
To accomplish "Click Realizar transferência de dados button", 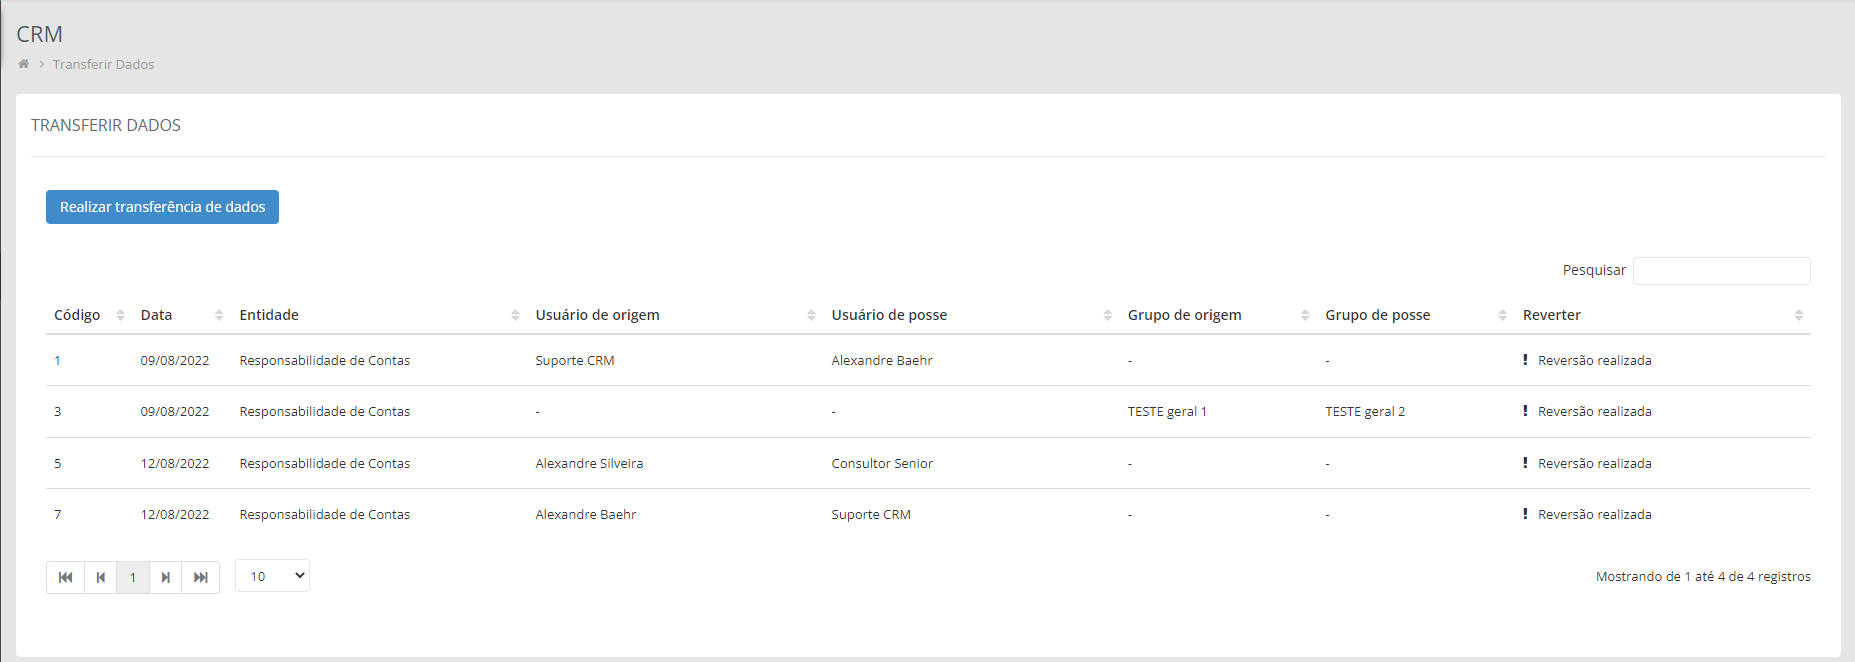I will [x=162, y=207].
